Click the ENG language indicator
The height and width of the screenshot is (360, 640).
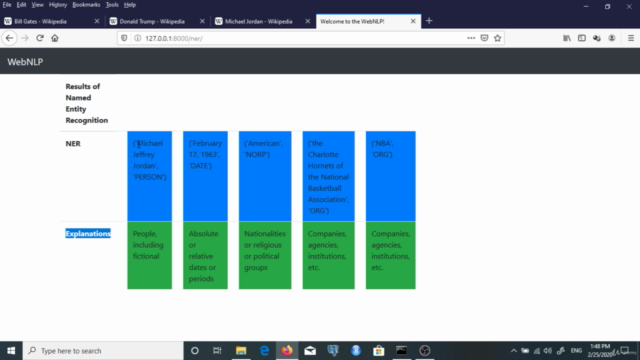tap(576, 351)
